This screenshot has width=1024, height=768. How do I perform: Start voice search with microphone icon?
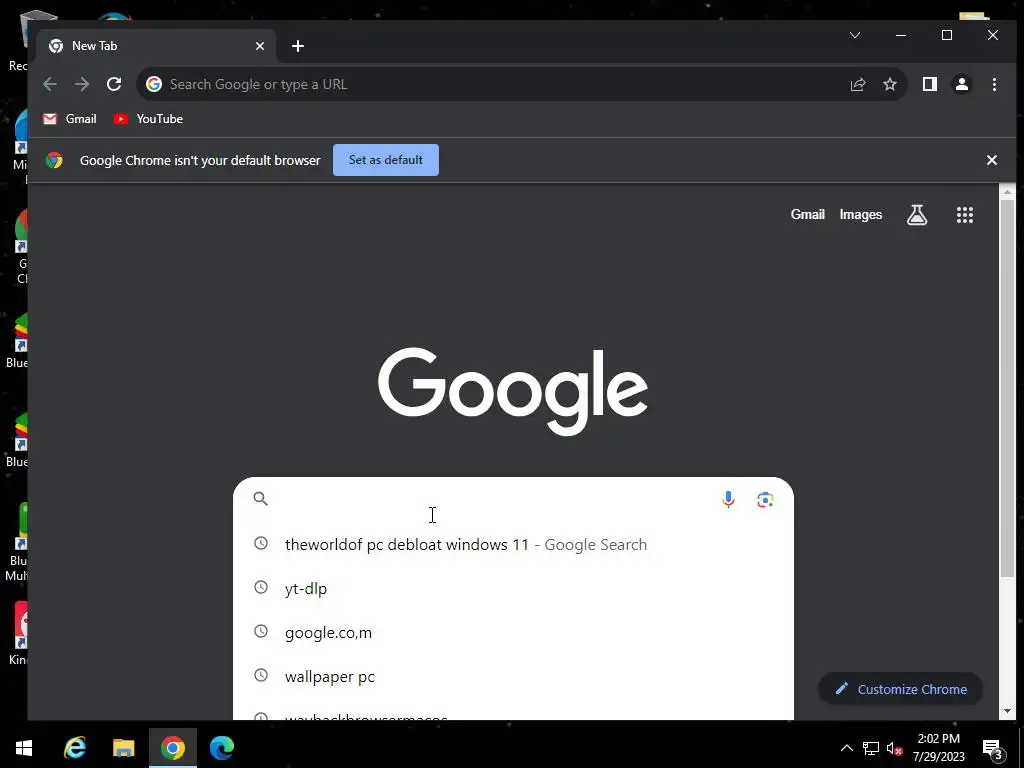(x=728, y=500)
